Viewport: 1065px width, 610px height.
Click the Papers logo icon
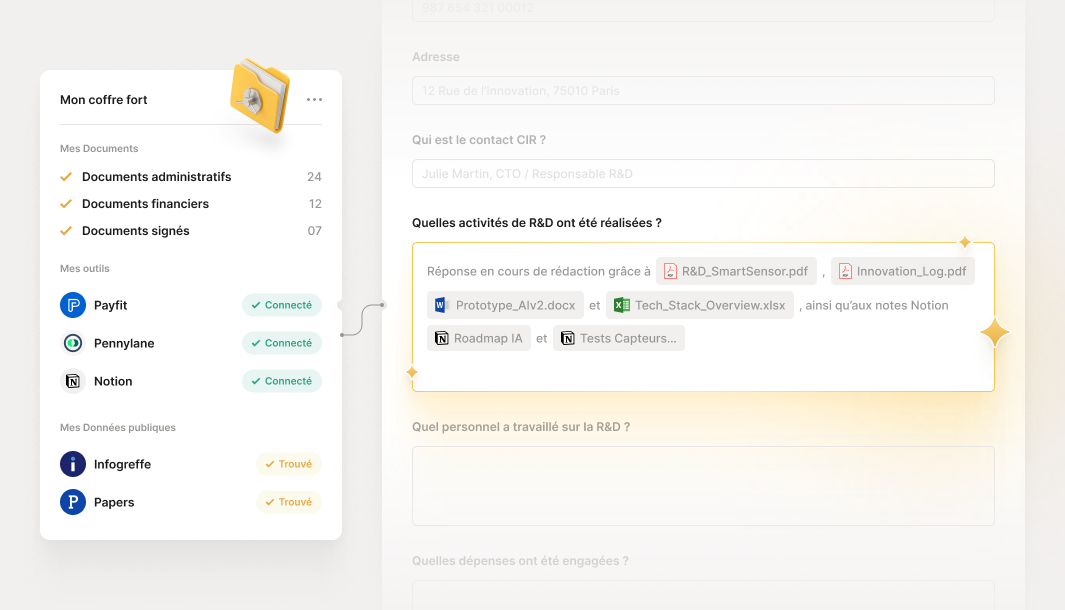click(x=73, y=502)
